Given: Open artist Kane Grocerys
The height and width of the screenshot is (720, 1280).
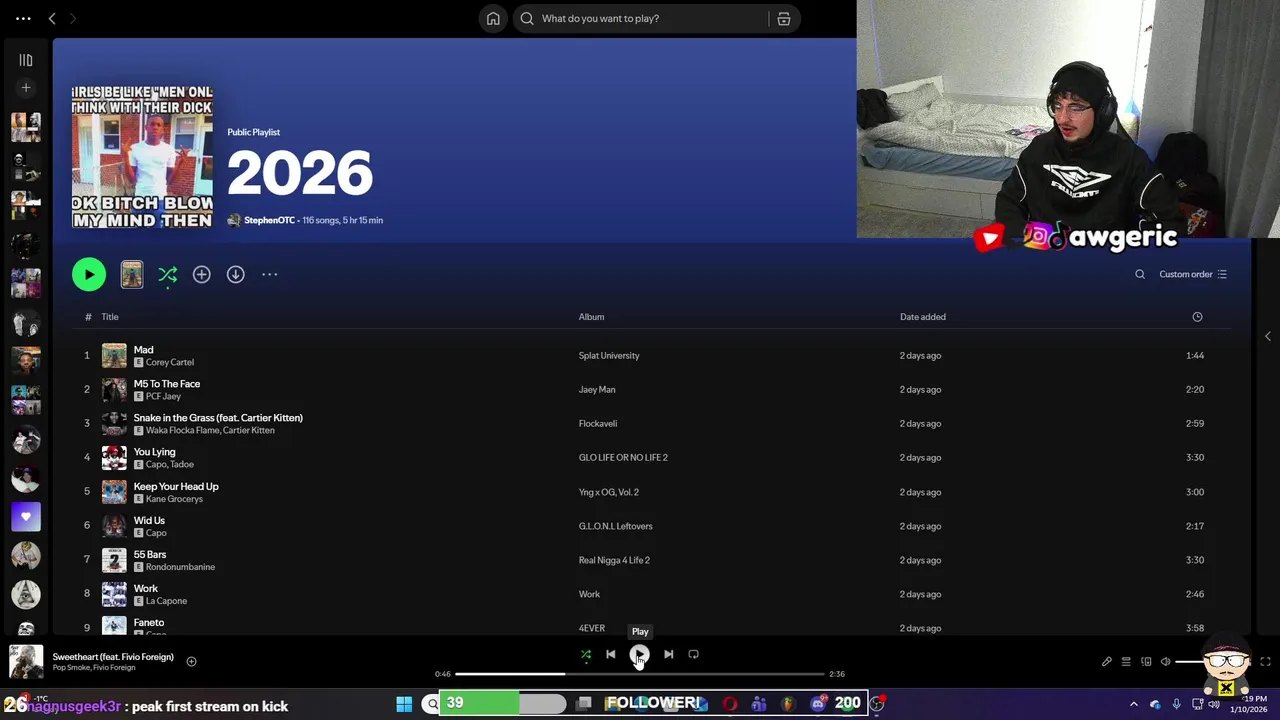Looking at the screenshot, I should pyautogui.click(x=174, y=499).
